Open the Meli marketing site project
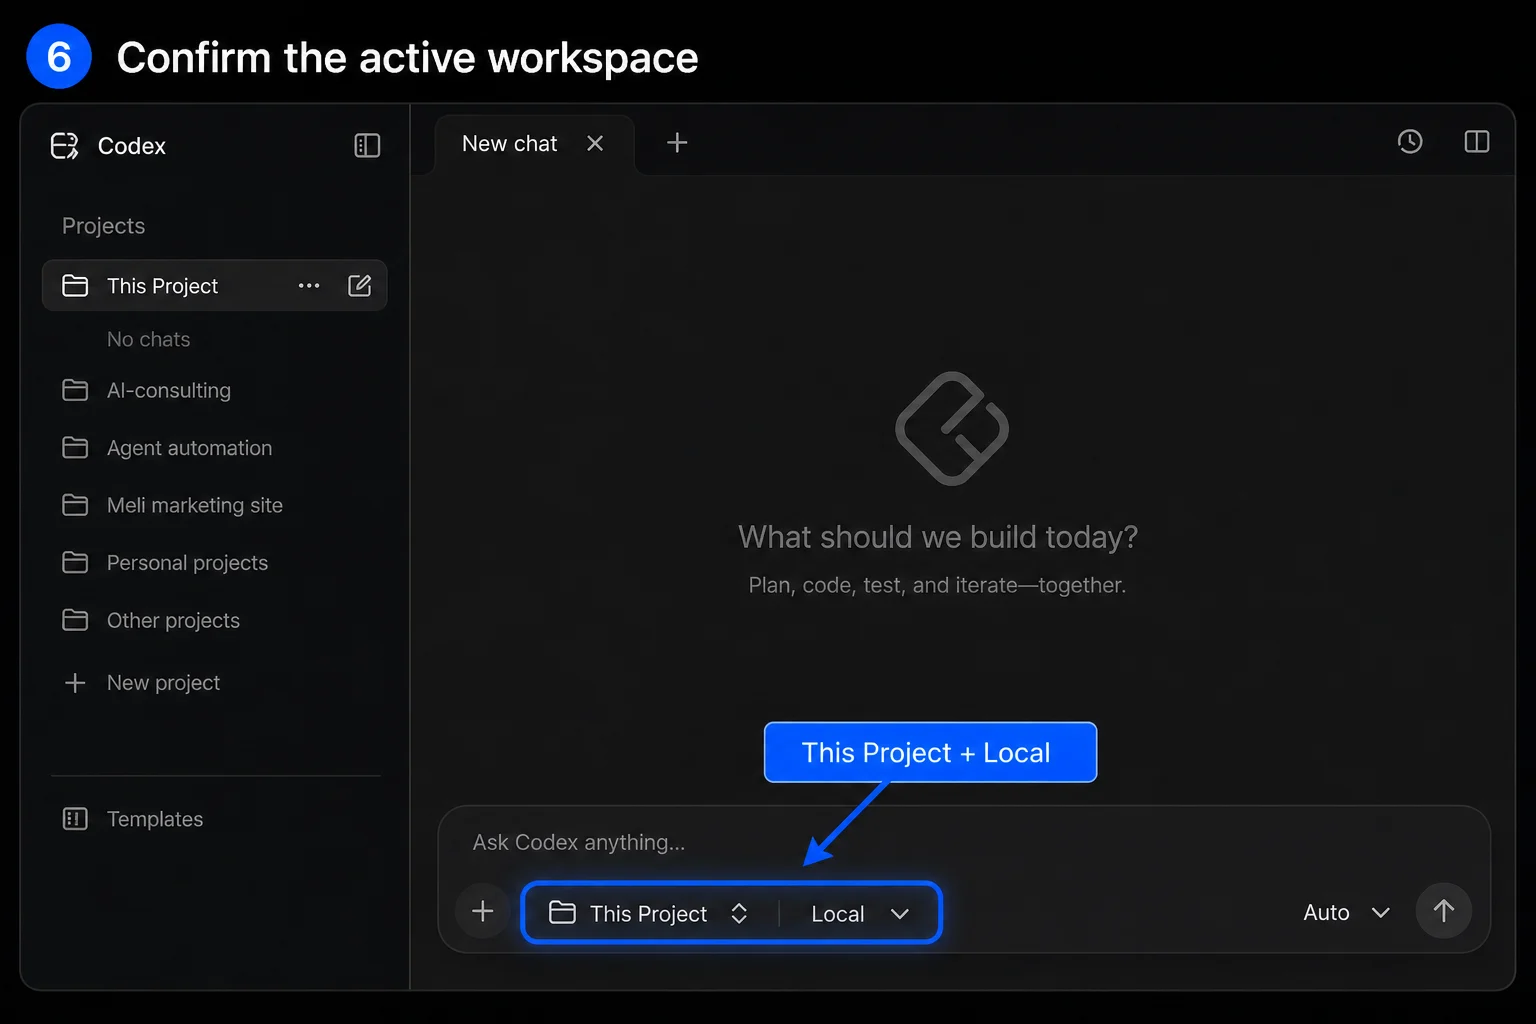This screenshot has height=1024, width=1536. coord(214,505)
